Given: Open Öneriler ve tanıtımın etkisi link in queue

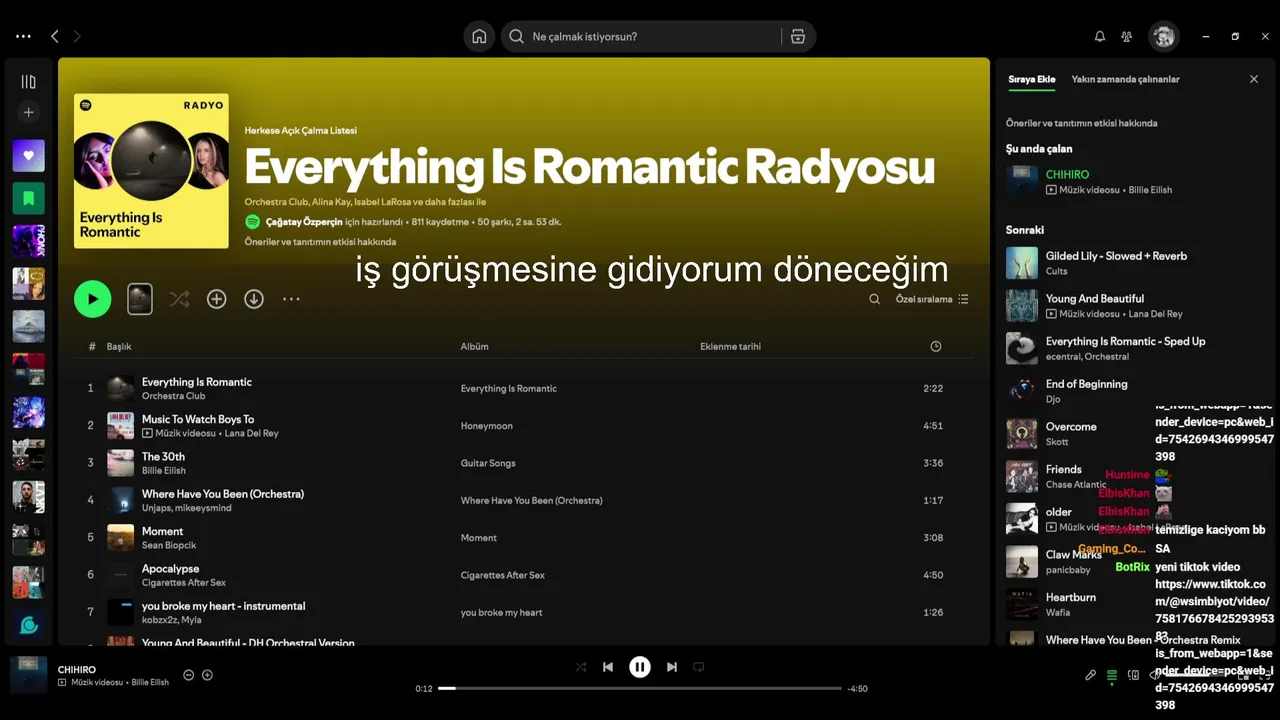Looking at the screenshot, I should [1081, 123].
